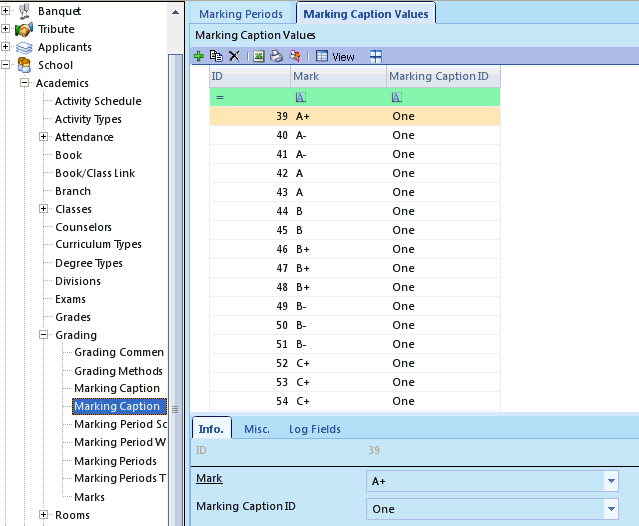Open the Marking Caption ID dropdown arrow
The image size is (639, 526).
click(611, 509)
